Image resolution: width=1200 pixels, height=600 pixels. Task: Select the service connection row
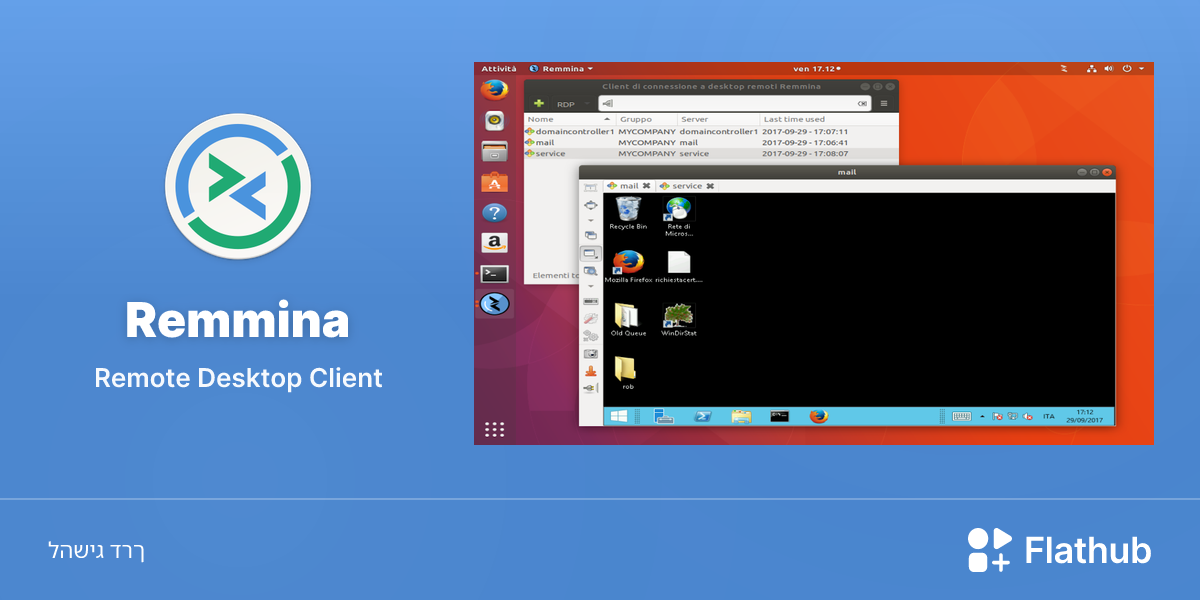711,153
